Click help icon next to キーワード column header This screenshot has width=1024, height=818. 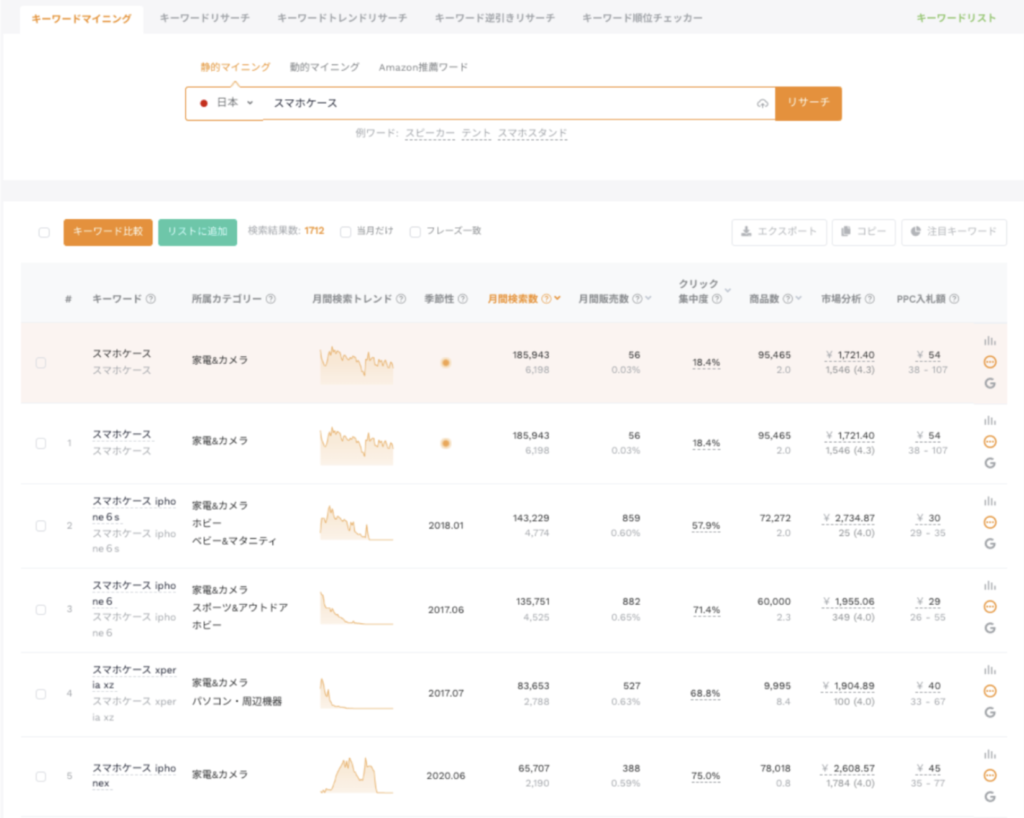151,299
